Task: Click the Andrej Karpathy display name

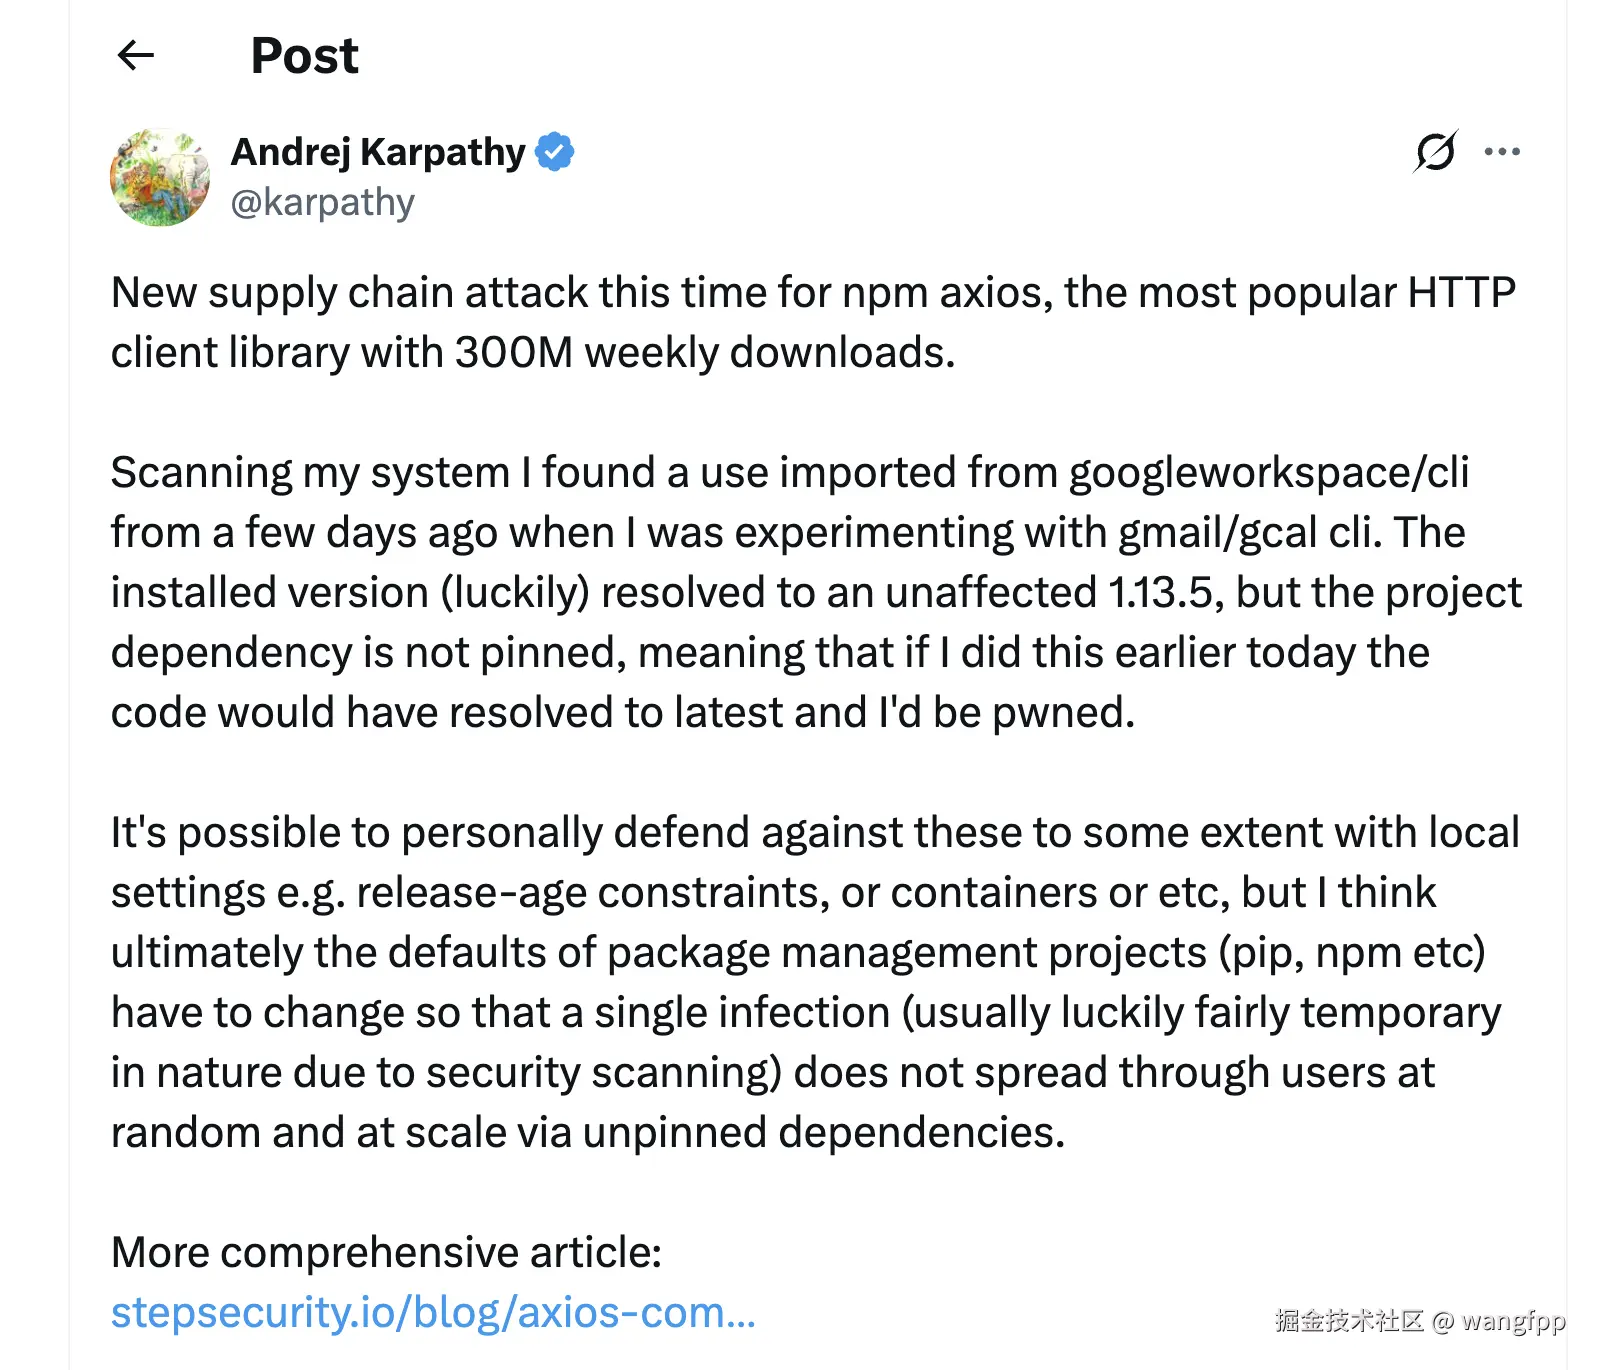Action: click(378, 152)
